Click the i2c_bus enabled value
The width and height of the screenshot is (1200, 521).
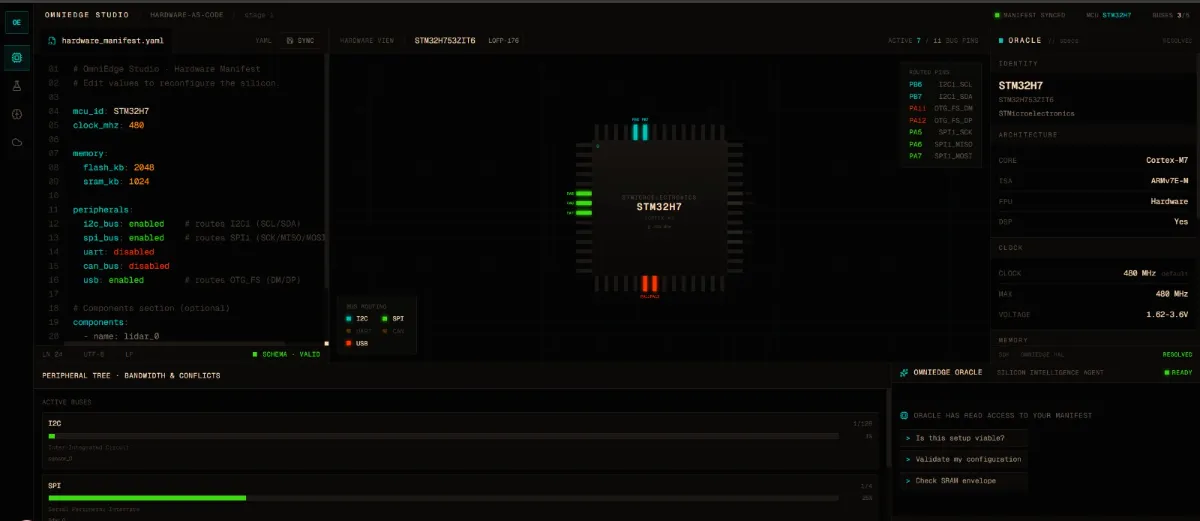click(x=145, y=224)
